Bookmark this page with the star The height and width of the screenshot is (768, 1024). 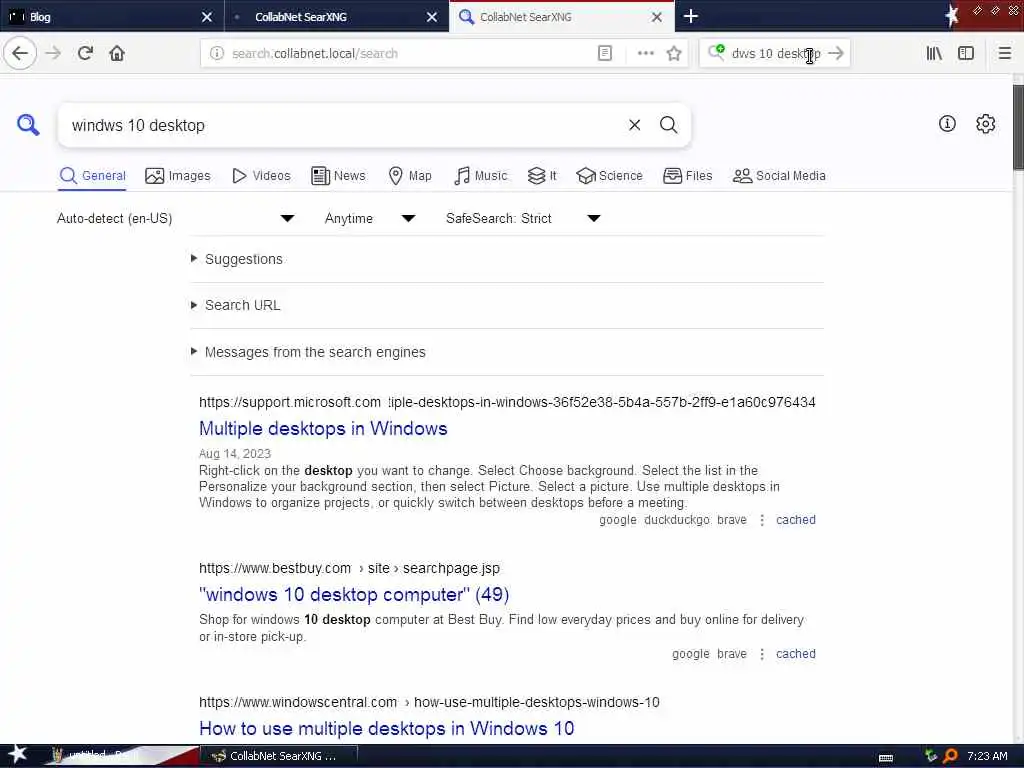(674, 54)
